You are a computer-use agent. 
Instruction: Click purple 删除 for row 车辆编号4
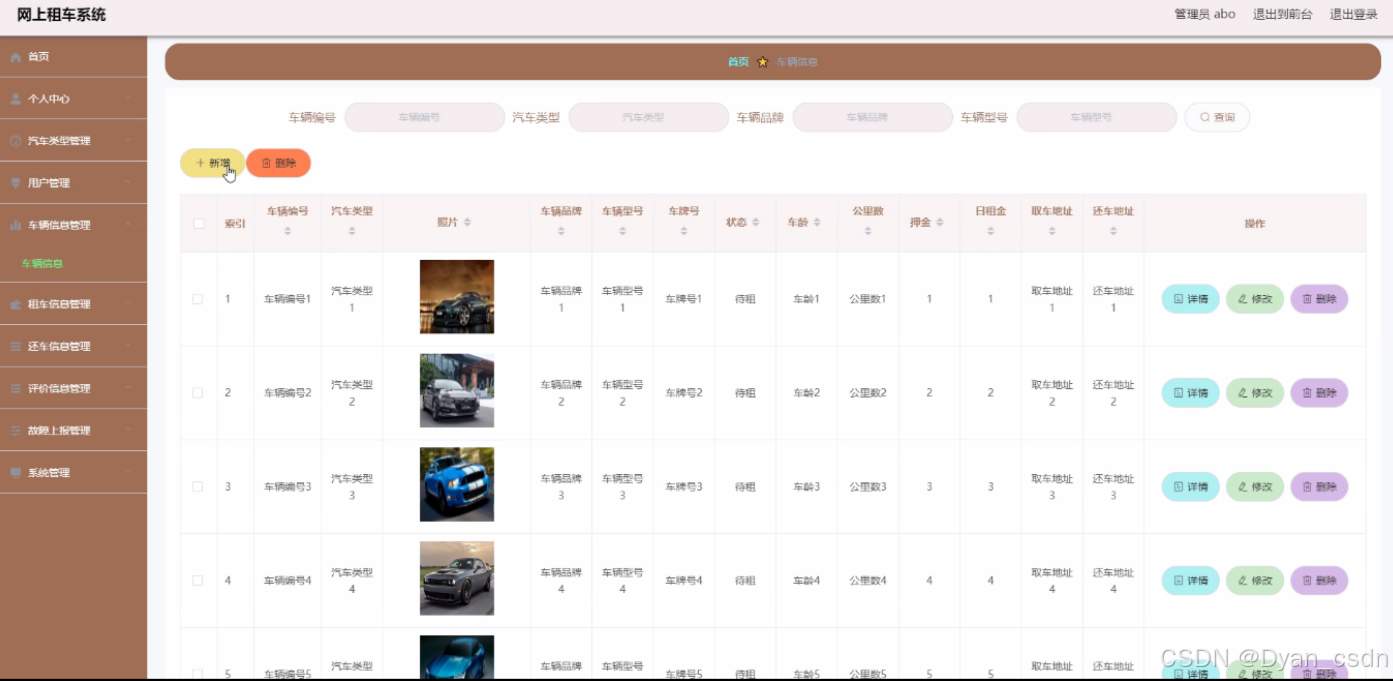[x=1319, y=580]
